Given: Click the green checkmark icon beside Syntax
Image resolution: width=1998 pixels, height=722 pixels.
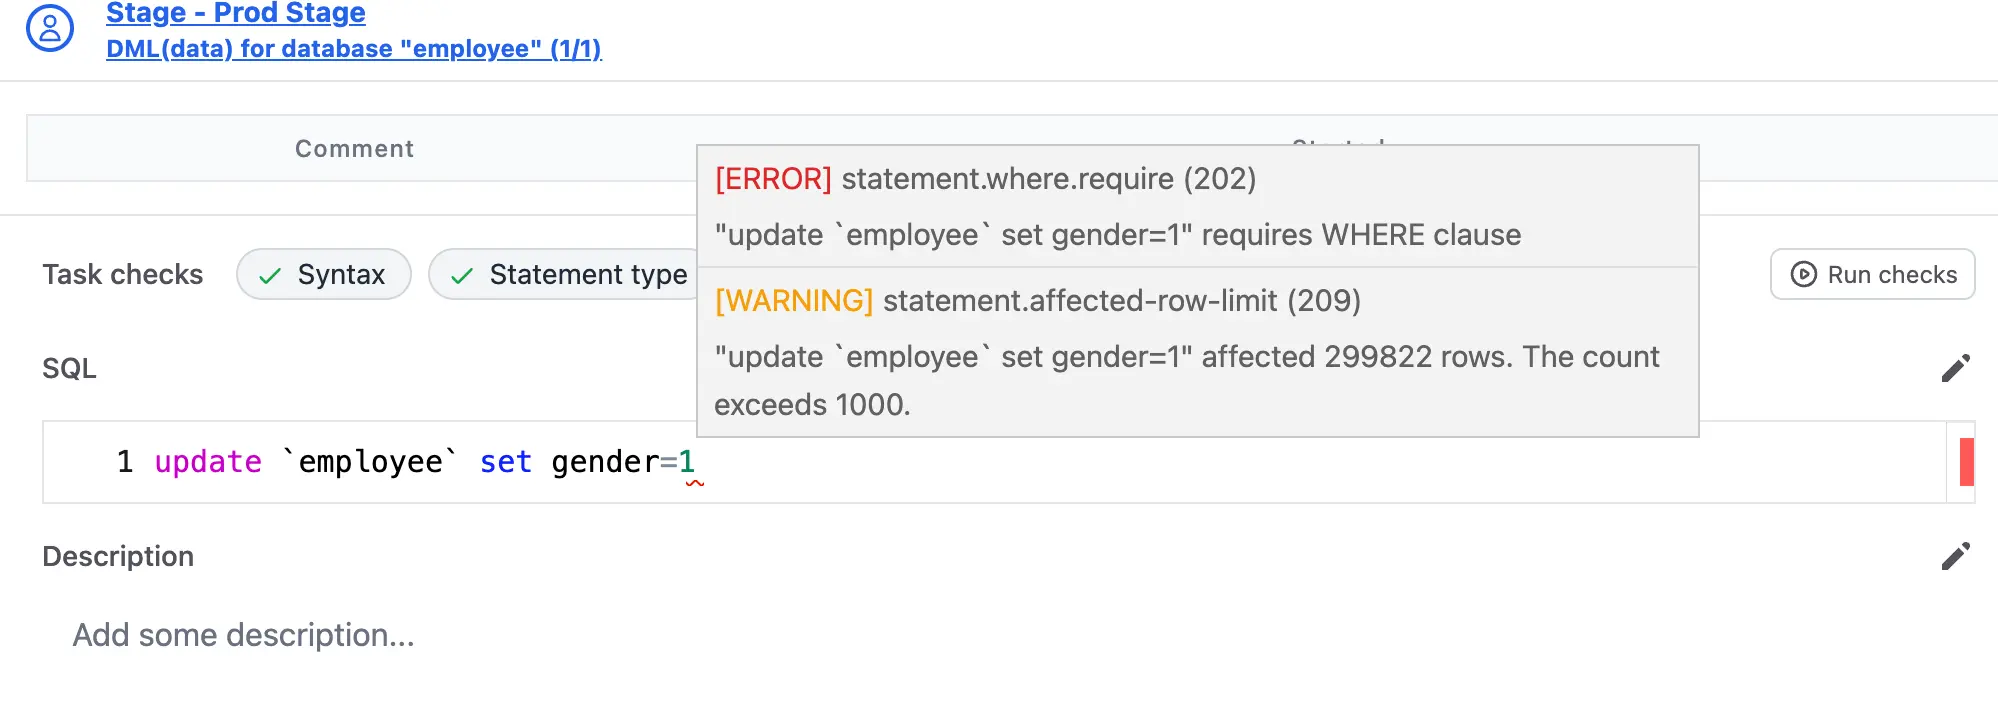Looking at the screenshot, I should point(270,276).
